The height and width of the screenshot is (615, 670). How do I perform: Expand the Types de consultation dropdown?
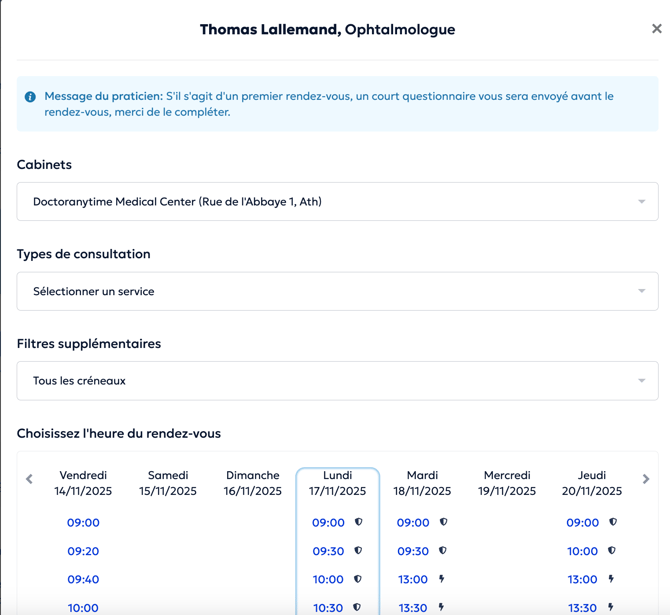point(337,292)
